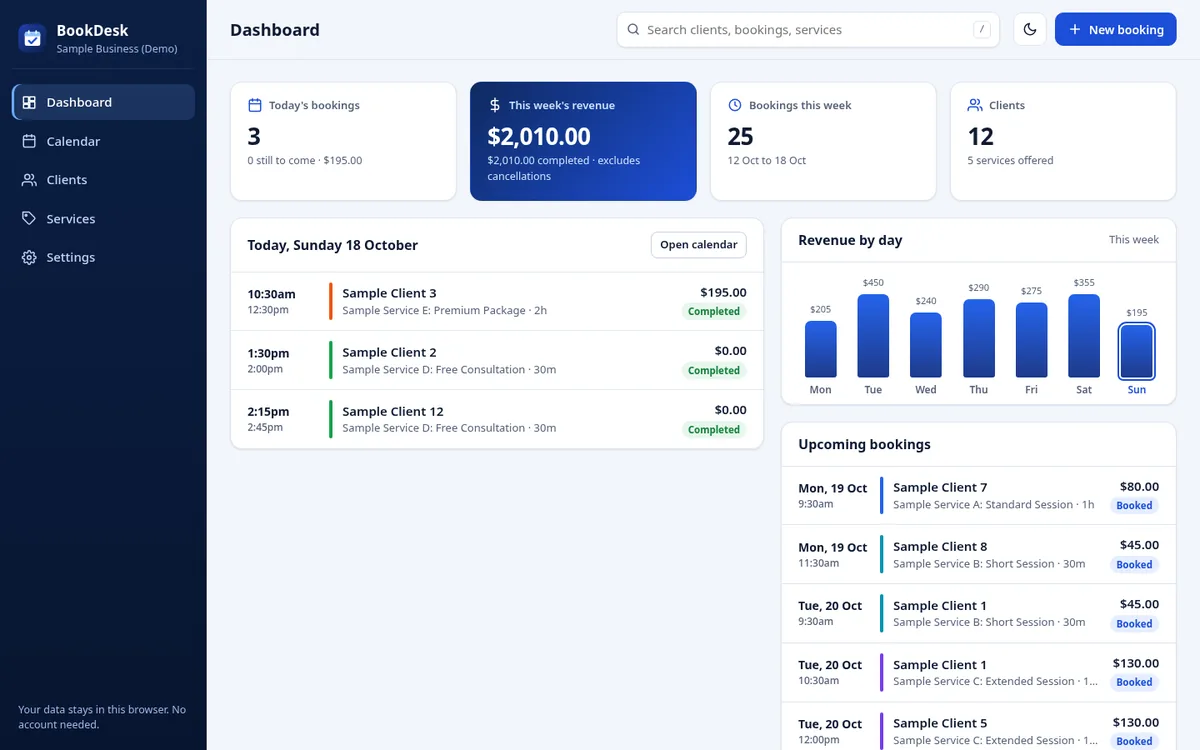Open Settings from the sidebar
The height and width of the screenshot is (750, 1200).
(104, 257)
